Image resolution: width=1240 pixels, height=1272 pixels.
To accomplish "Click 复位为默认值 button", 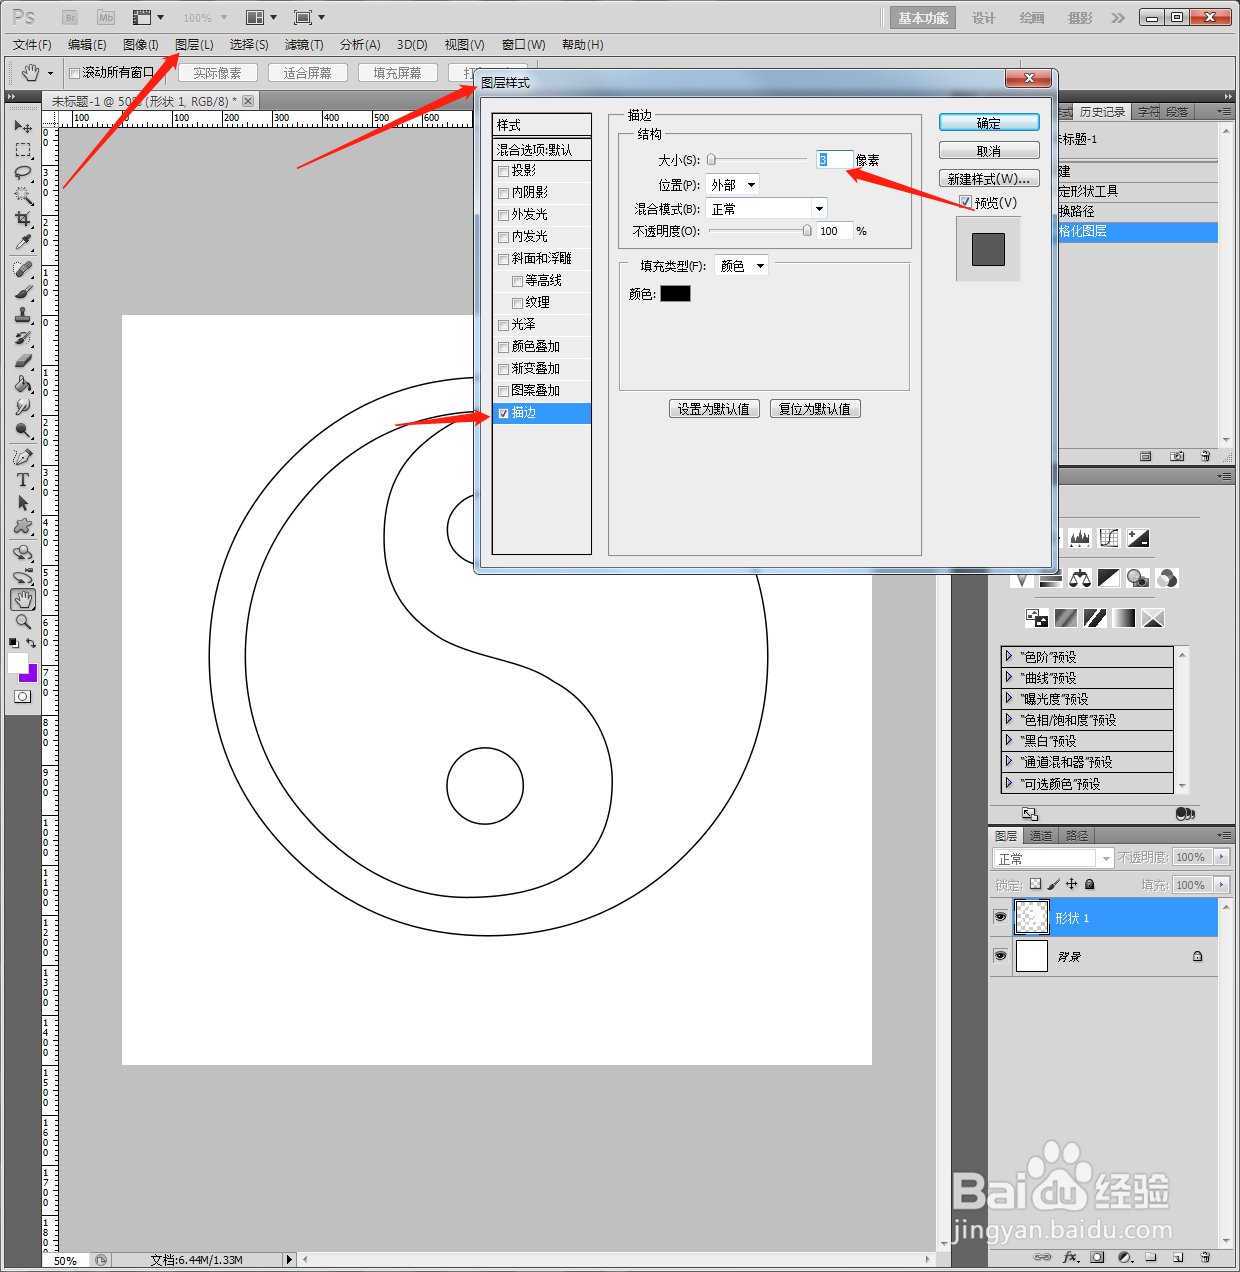I will (x=815, y=409).
